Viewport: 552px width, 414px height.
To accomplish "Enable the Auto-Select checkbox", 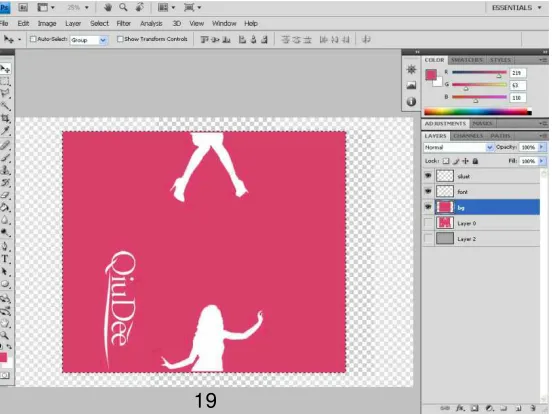I will click(33, 39).
